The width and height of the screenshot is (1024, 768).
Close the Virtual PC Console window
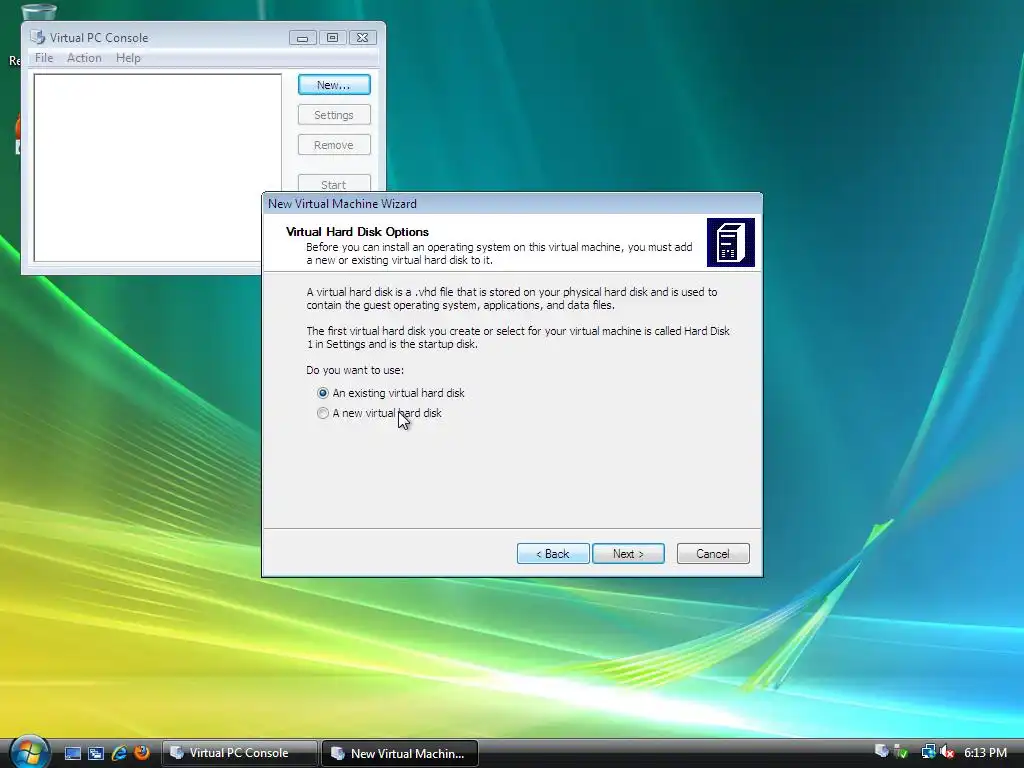[362, 38]
